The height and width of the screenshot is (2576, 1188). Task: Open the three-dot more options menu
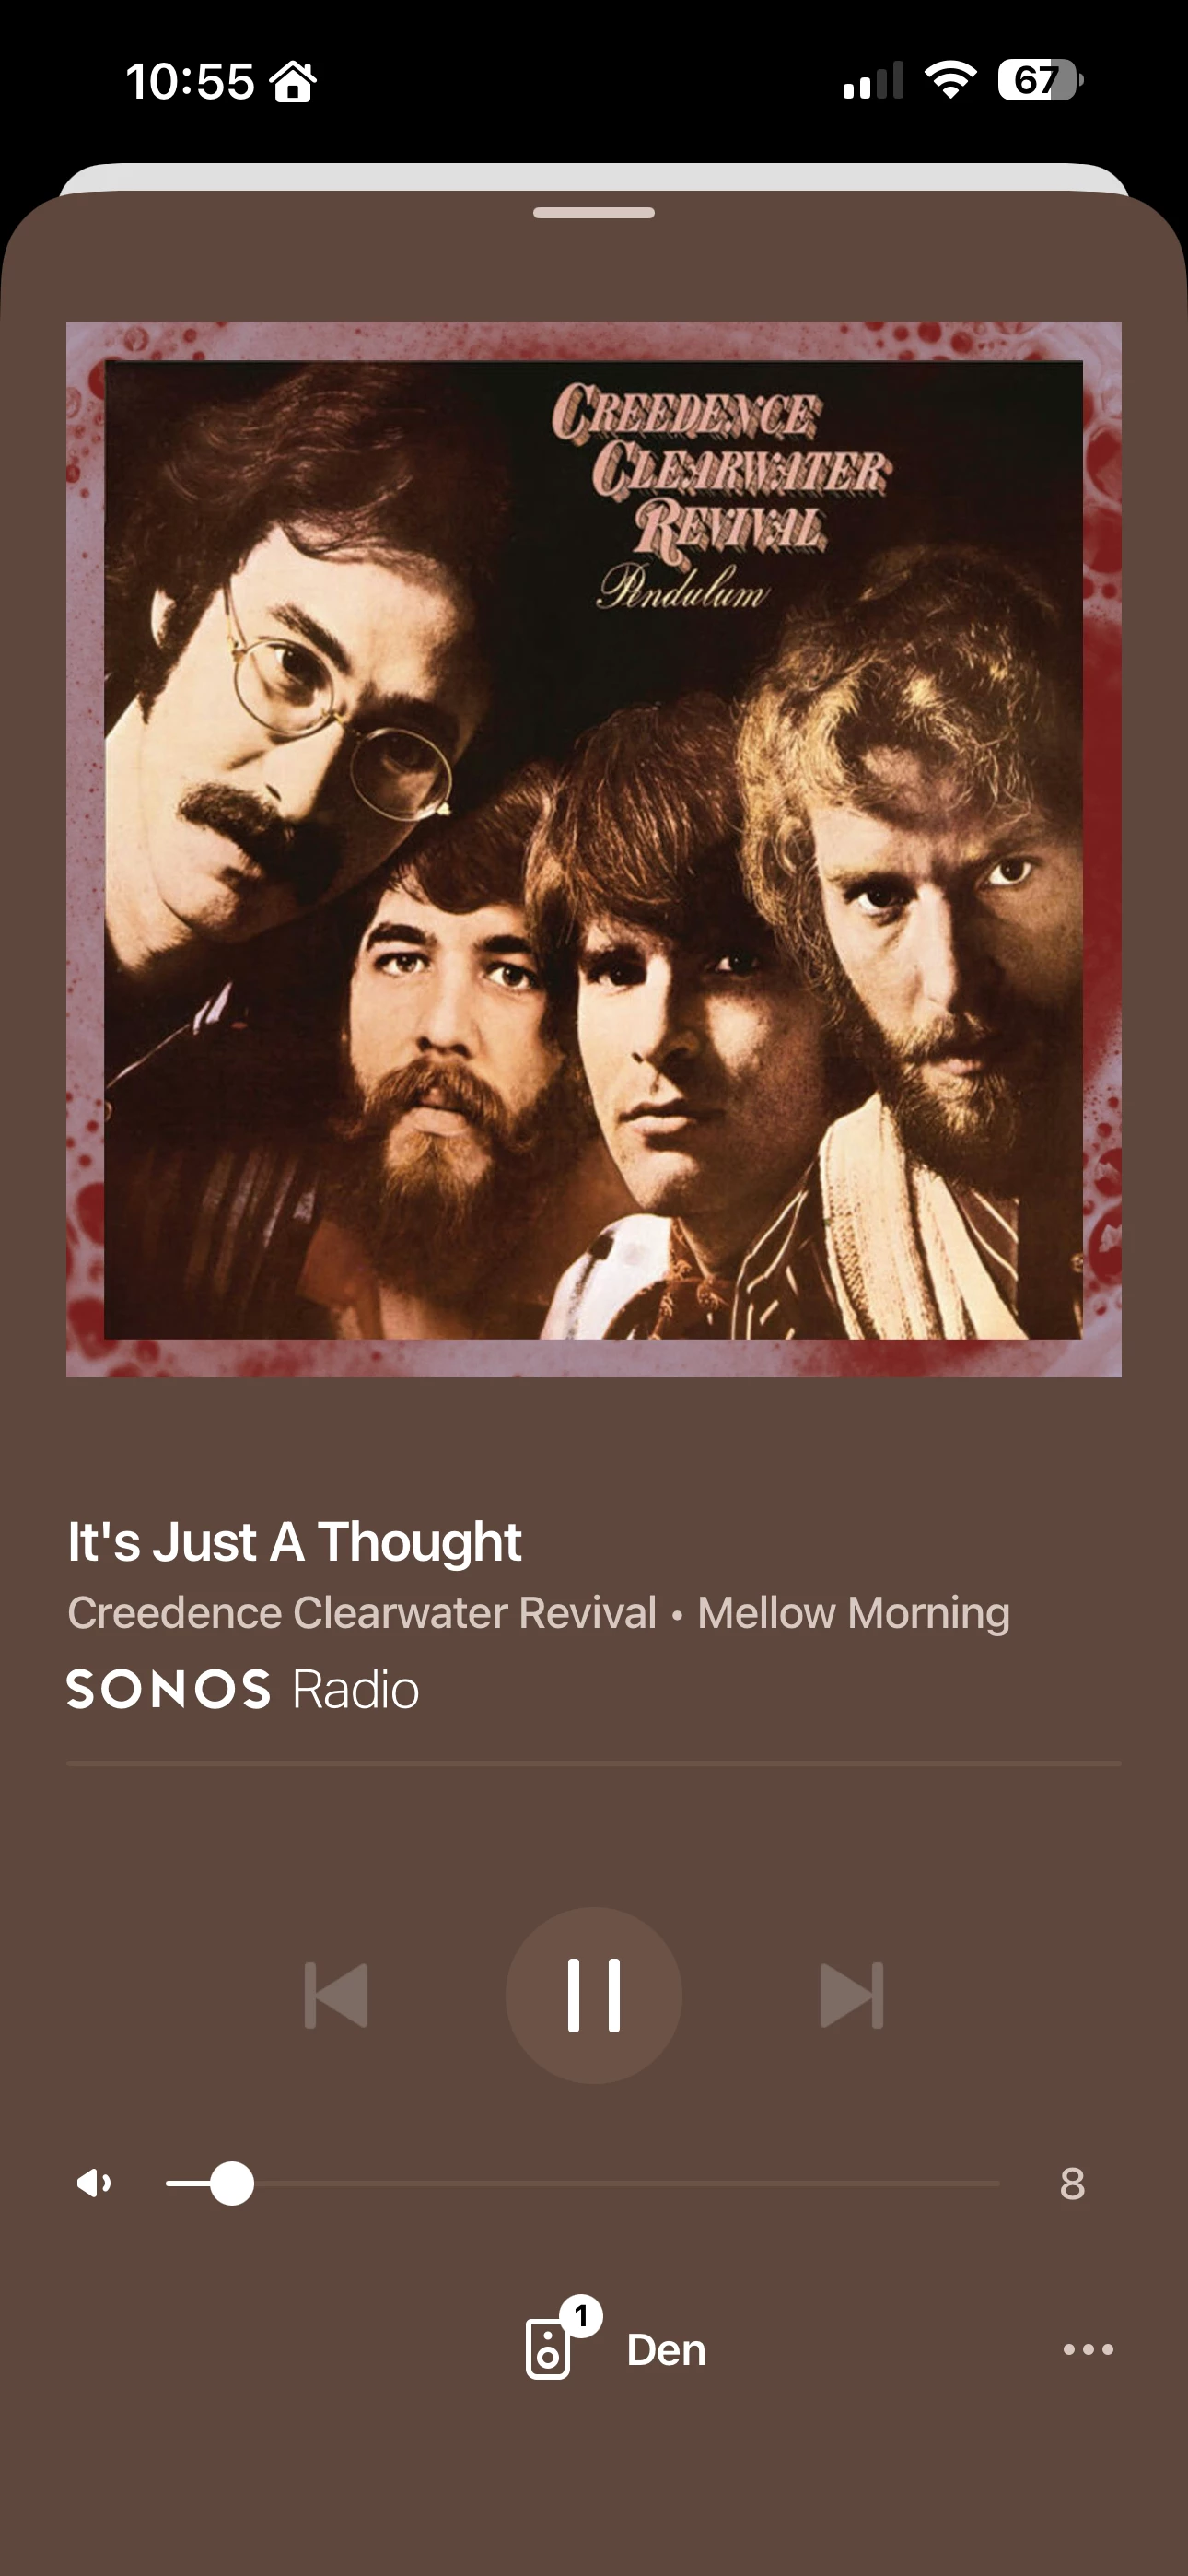tap(1088, 2349)
